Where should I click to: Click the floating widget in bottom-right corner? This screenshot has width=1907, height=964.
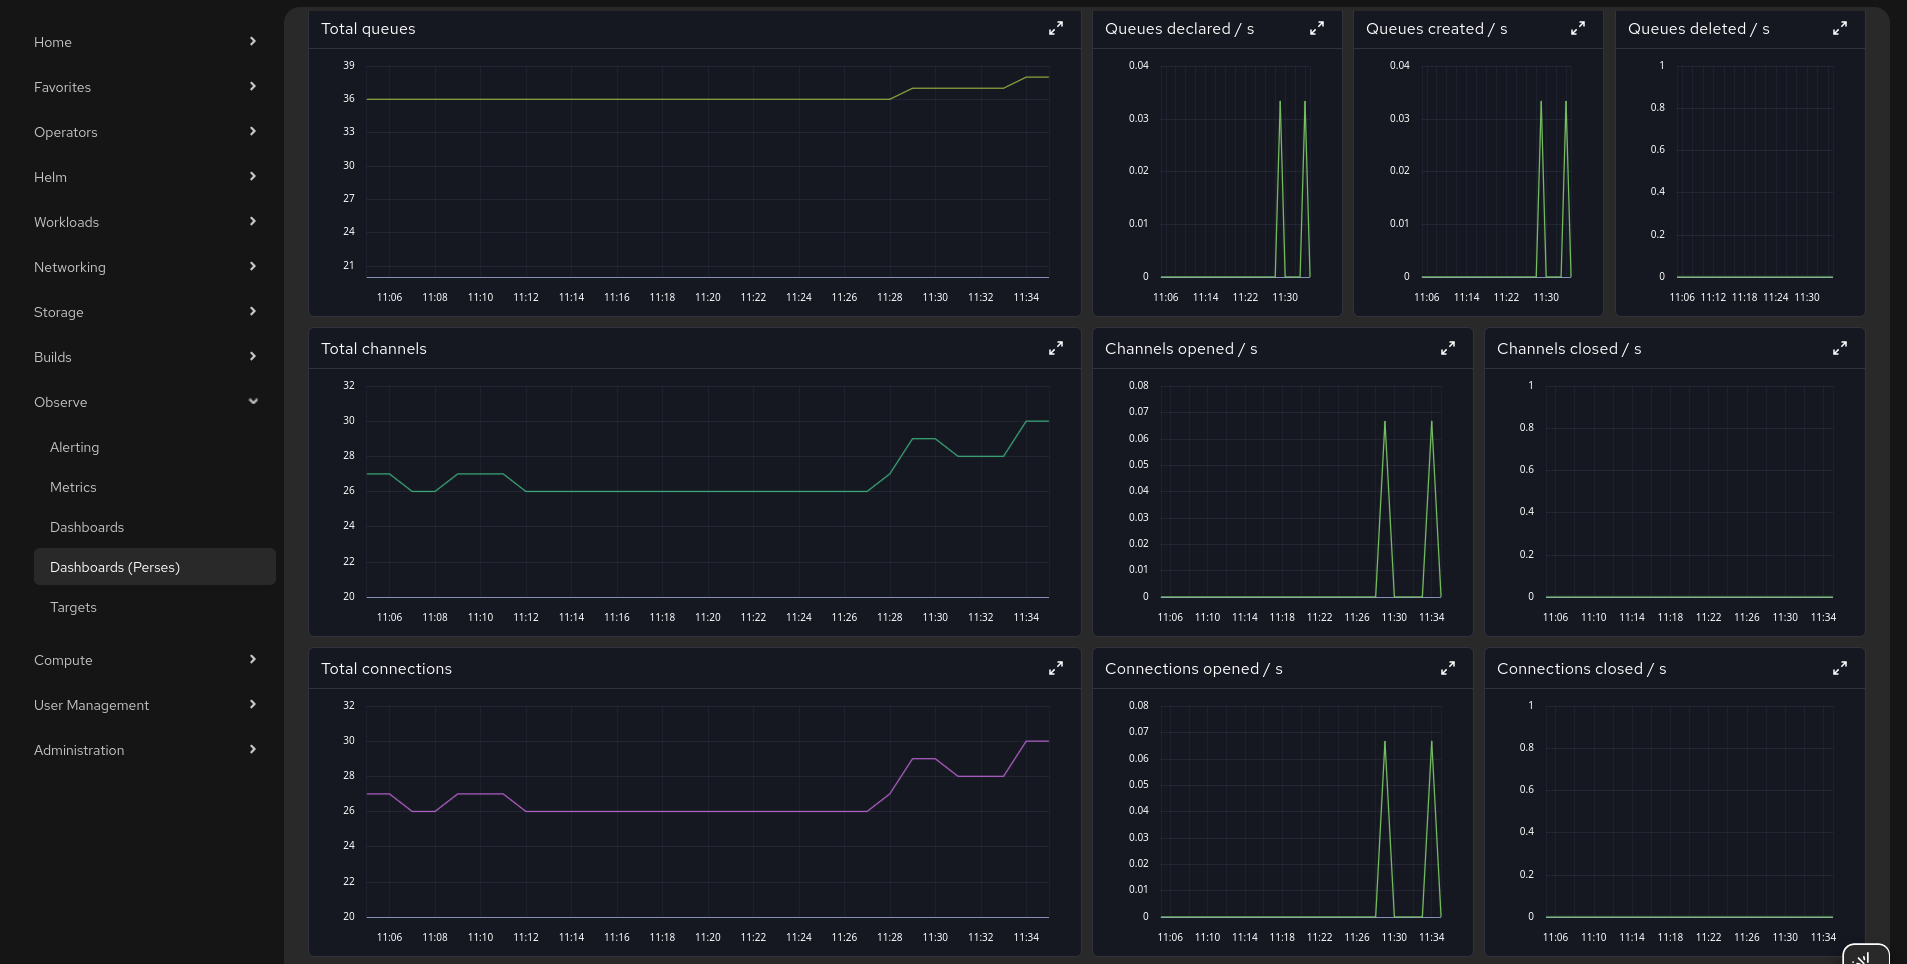tap(1864, 955)
